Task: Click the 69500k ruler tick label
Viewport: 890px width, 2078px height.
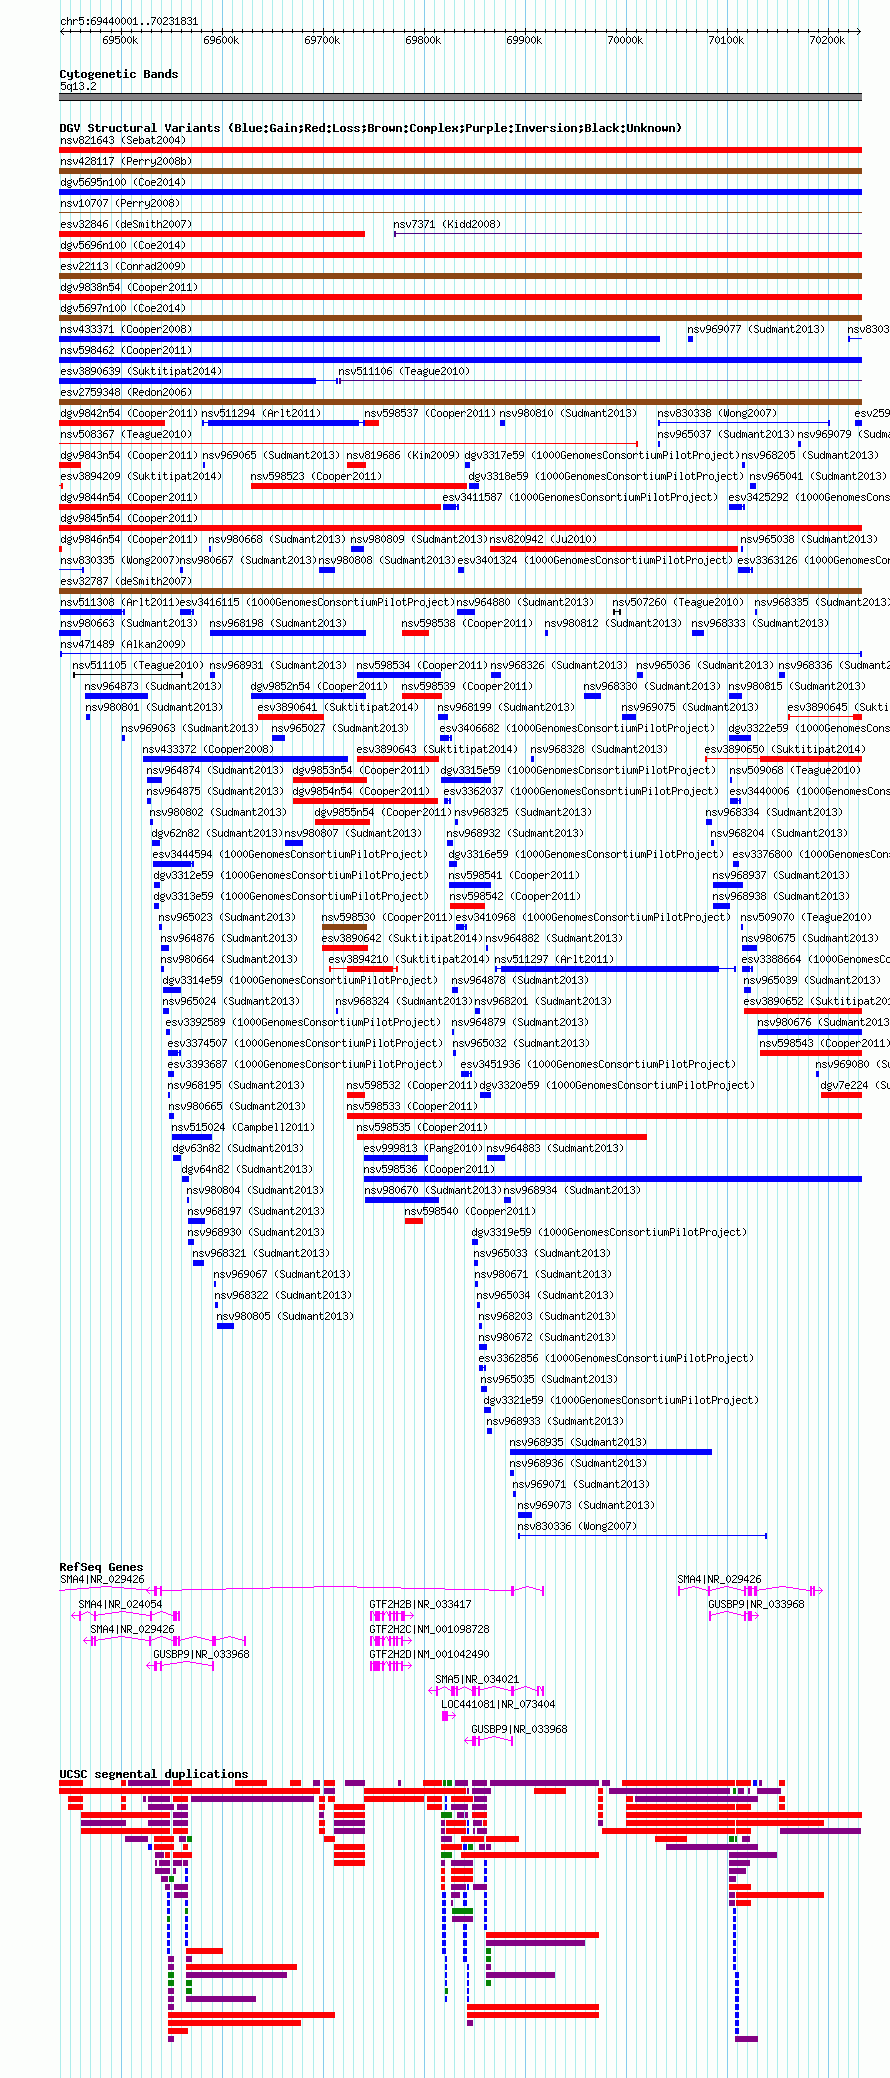Action: 120,40
